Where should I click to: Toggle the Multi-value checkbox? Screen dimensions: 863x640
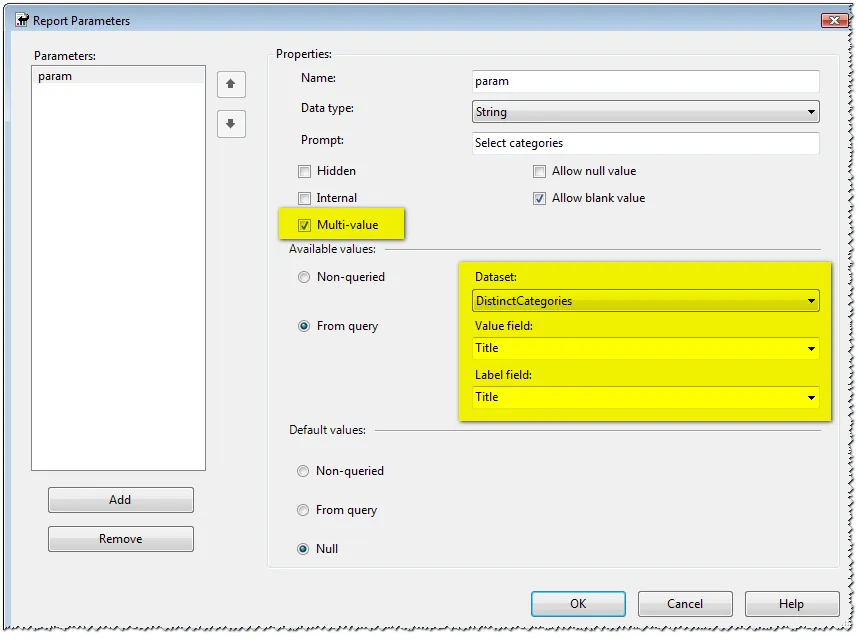coord(305,225)
